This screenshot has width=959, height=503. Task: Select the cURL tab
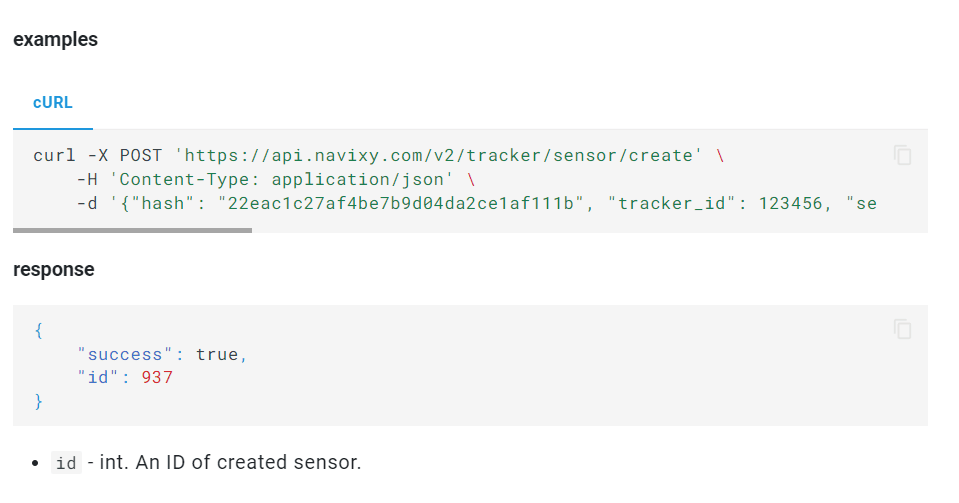coord(53,103)
